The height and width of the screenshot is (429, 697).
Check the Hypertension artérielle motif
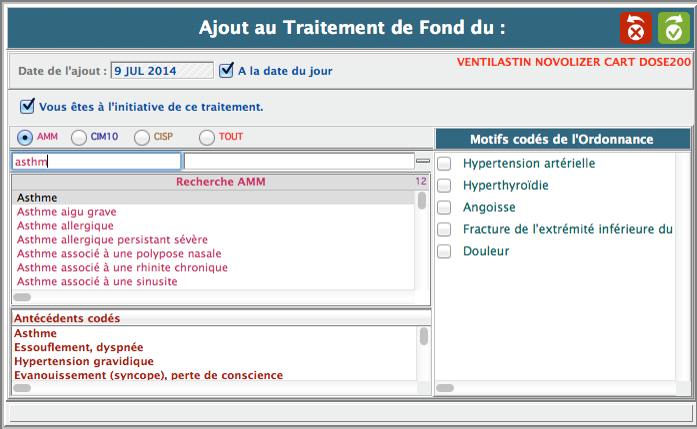pyautogui.click(x=445, y=163)
